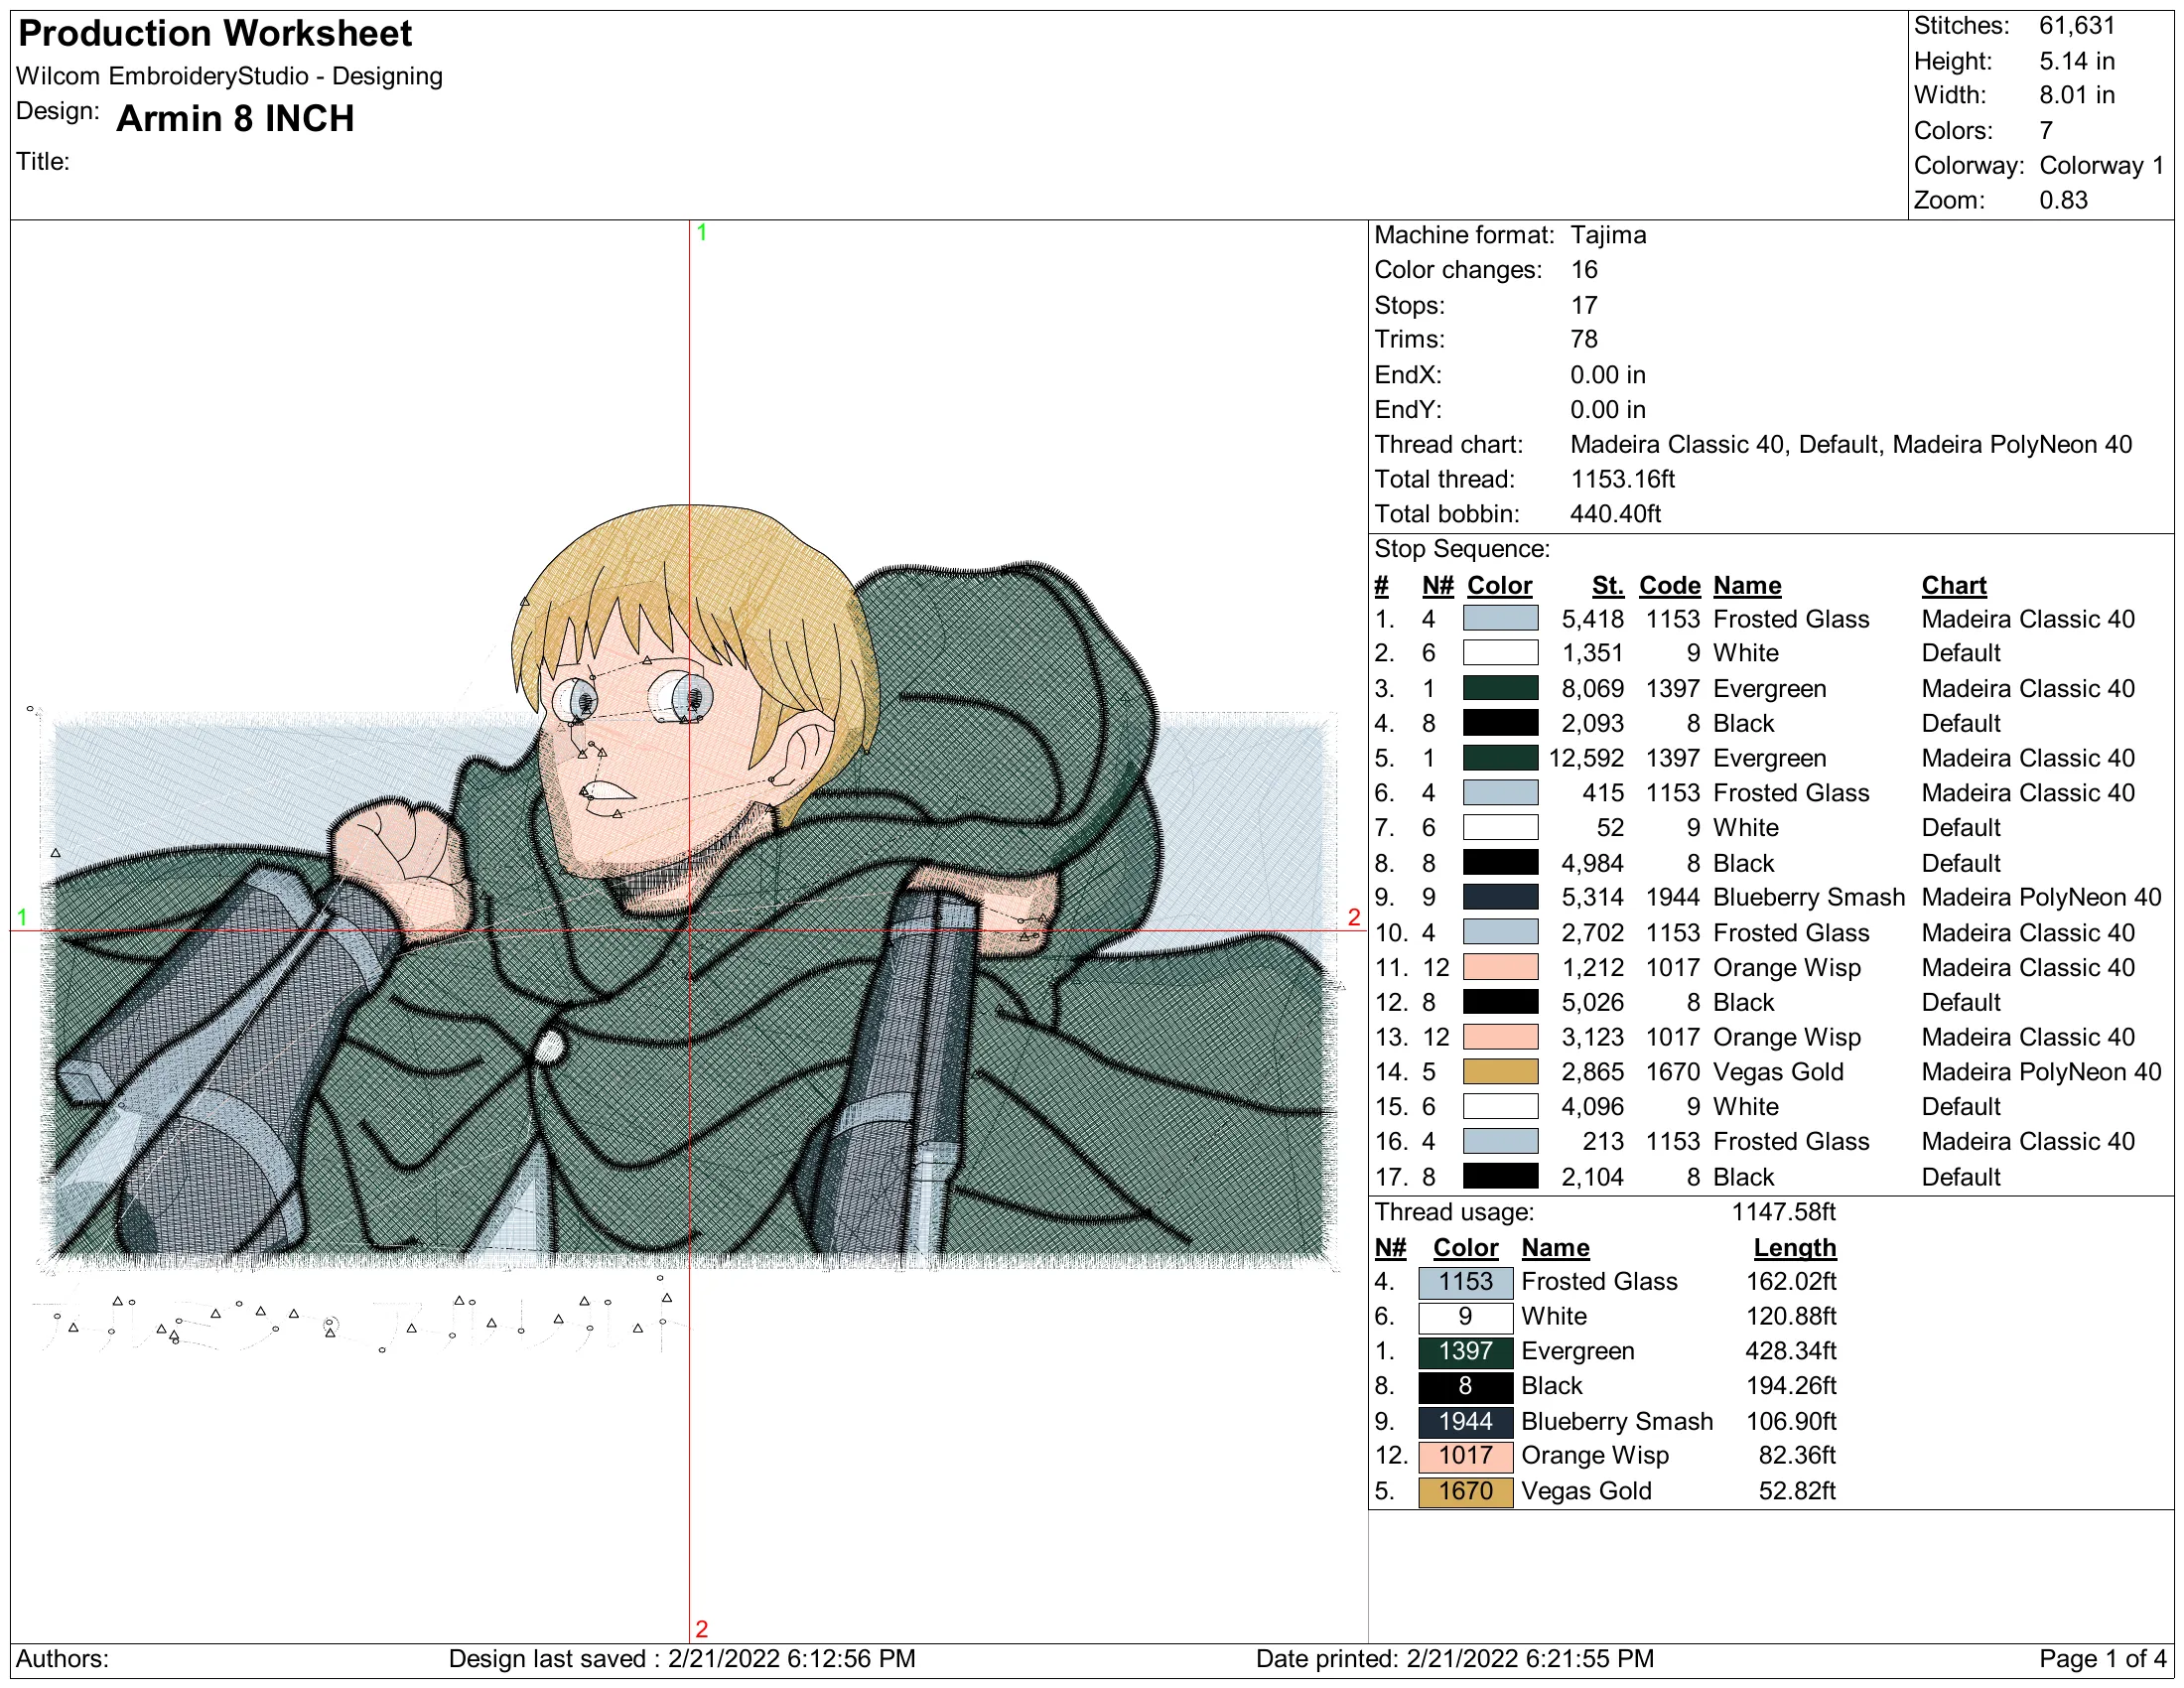Image resolution: width=2184 pixels, height=1688 pixels.
Task: Click the Name header in Stop Sequence
Action: [1747, 586]
